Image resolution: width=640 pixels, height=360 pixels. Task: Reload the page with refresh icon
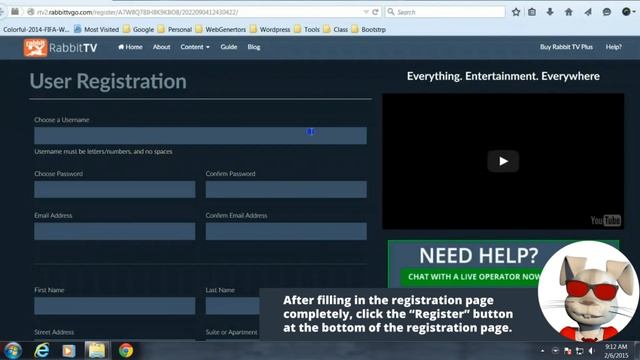(x=375, y=12)
